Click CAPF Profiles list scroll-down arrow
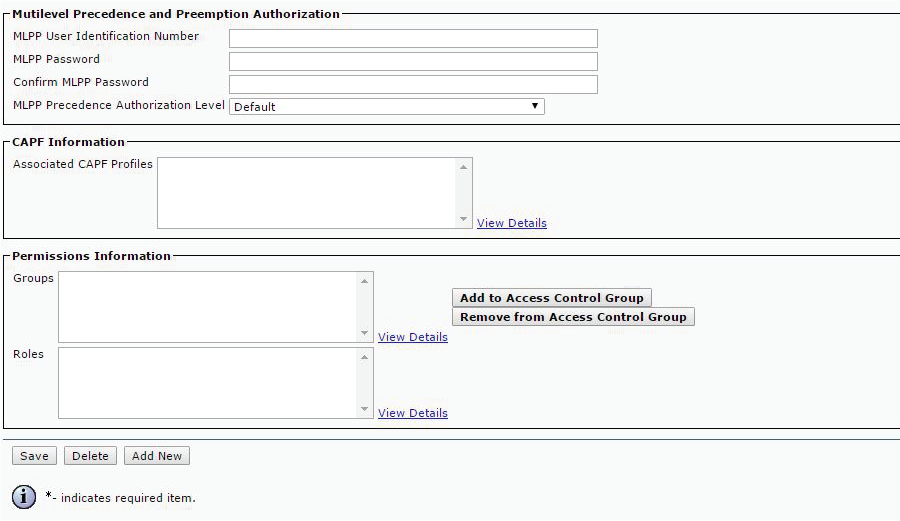The width and height of the screenshot is (900, 521). (x=464, y=219)
